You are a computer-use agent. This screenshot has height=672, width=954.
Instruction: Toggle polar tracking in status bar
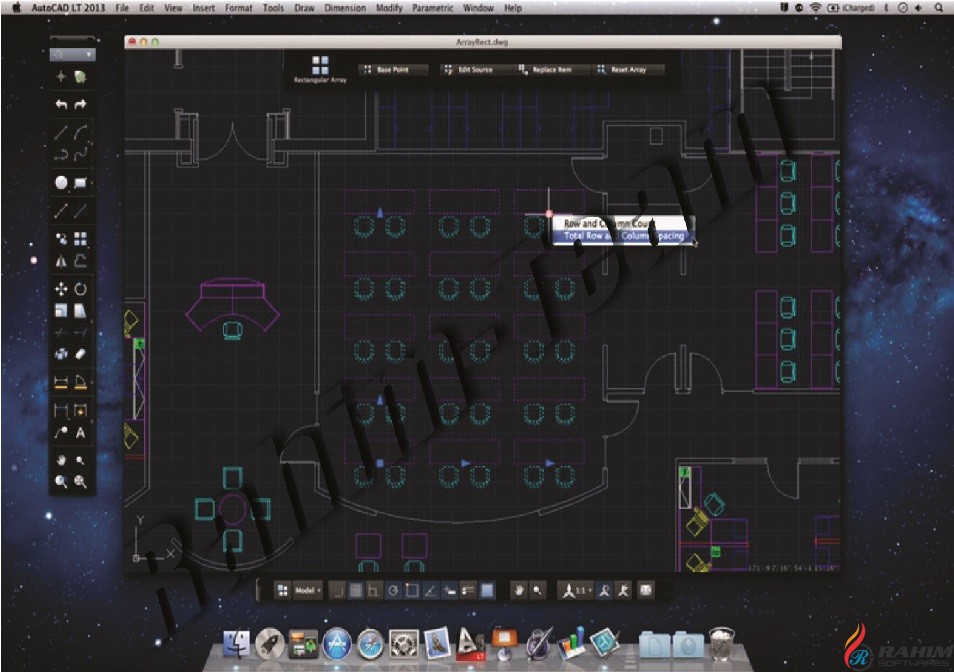pos(393,591)
